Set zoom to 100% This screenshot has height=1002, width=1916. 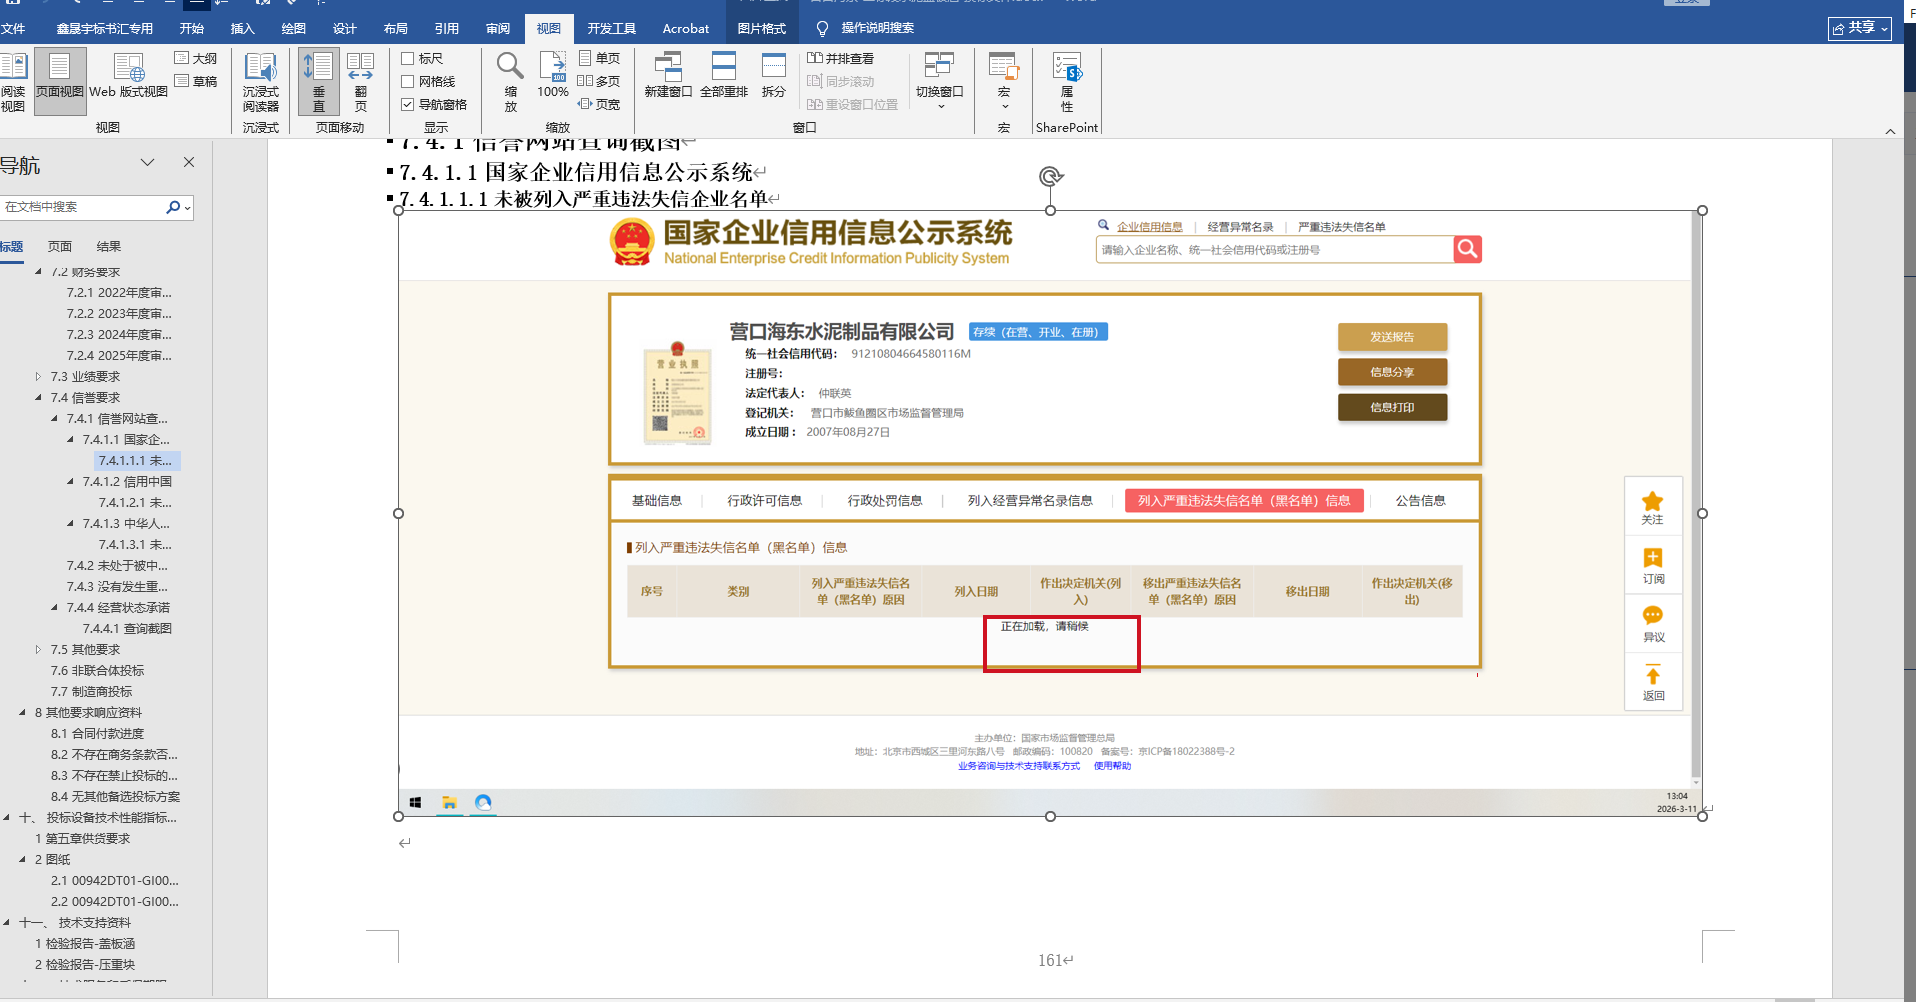click(x=553, y=77)
